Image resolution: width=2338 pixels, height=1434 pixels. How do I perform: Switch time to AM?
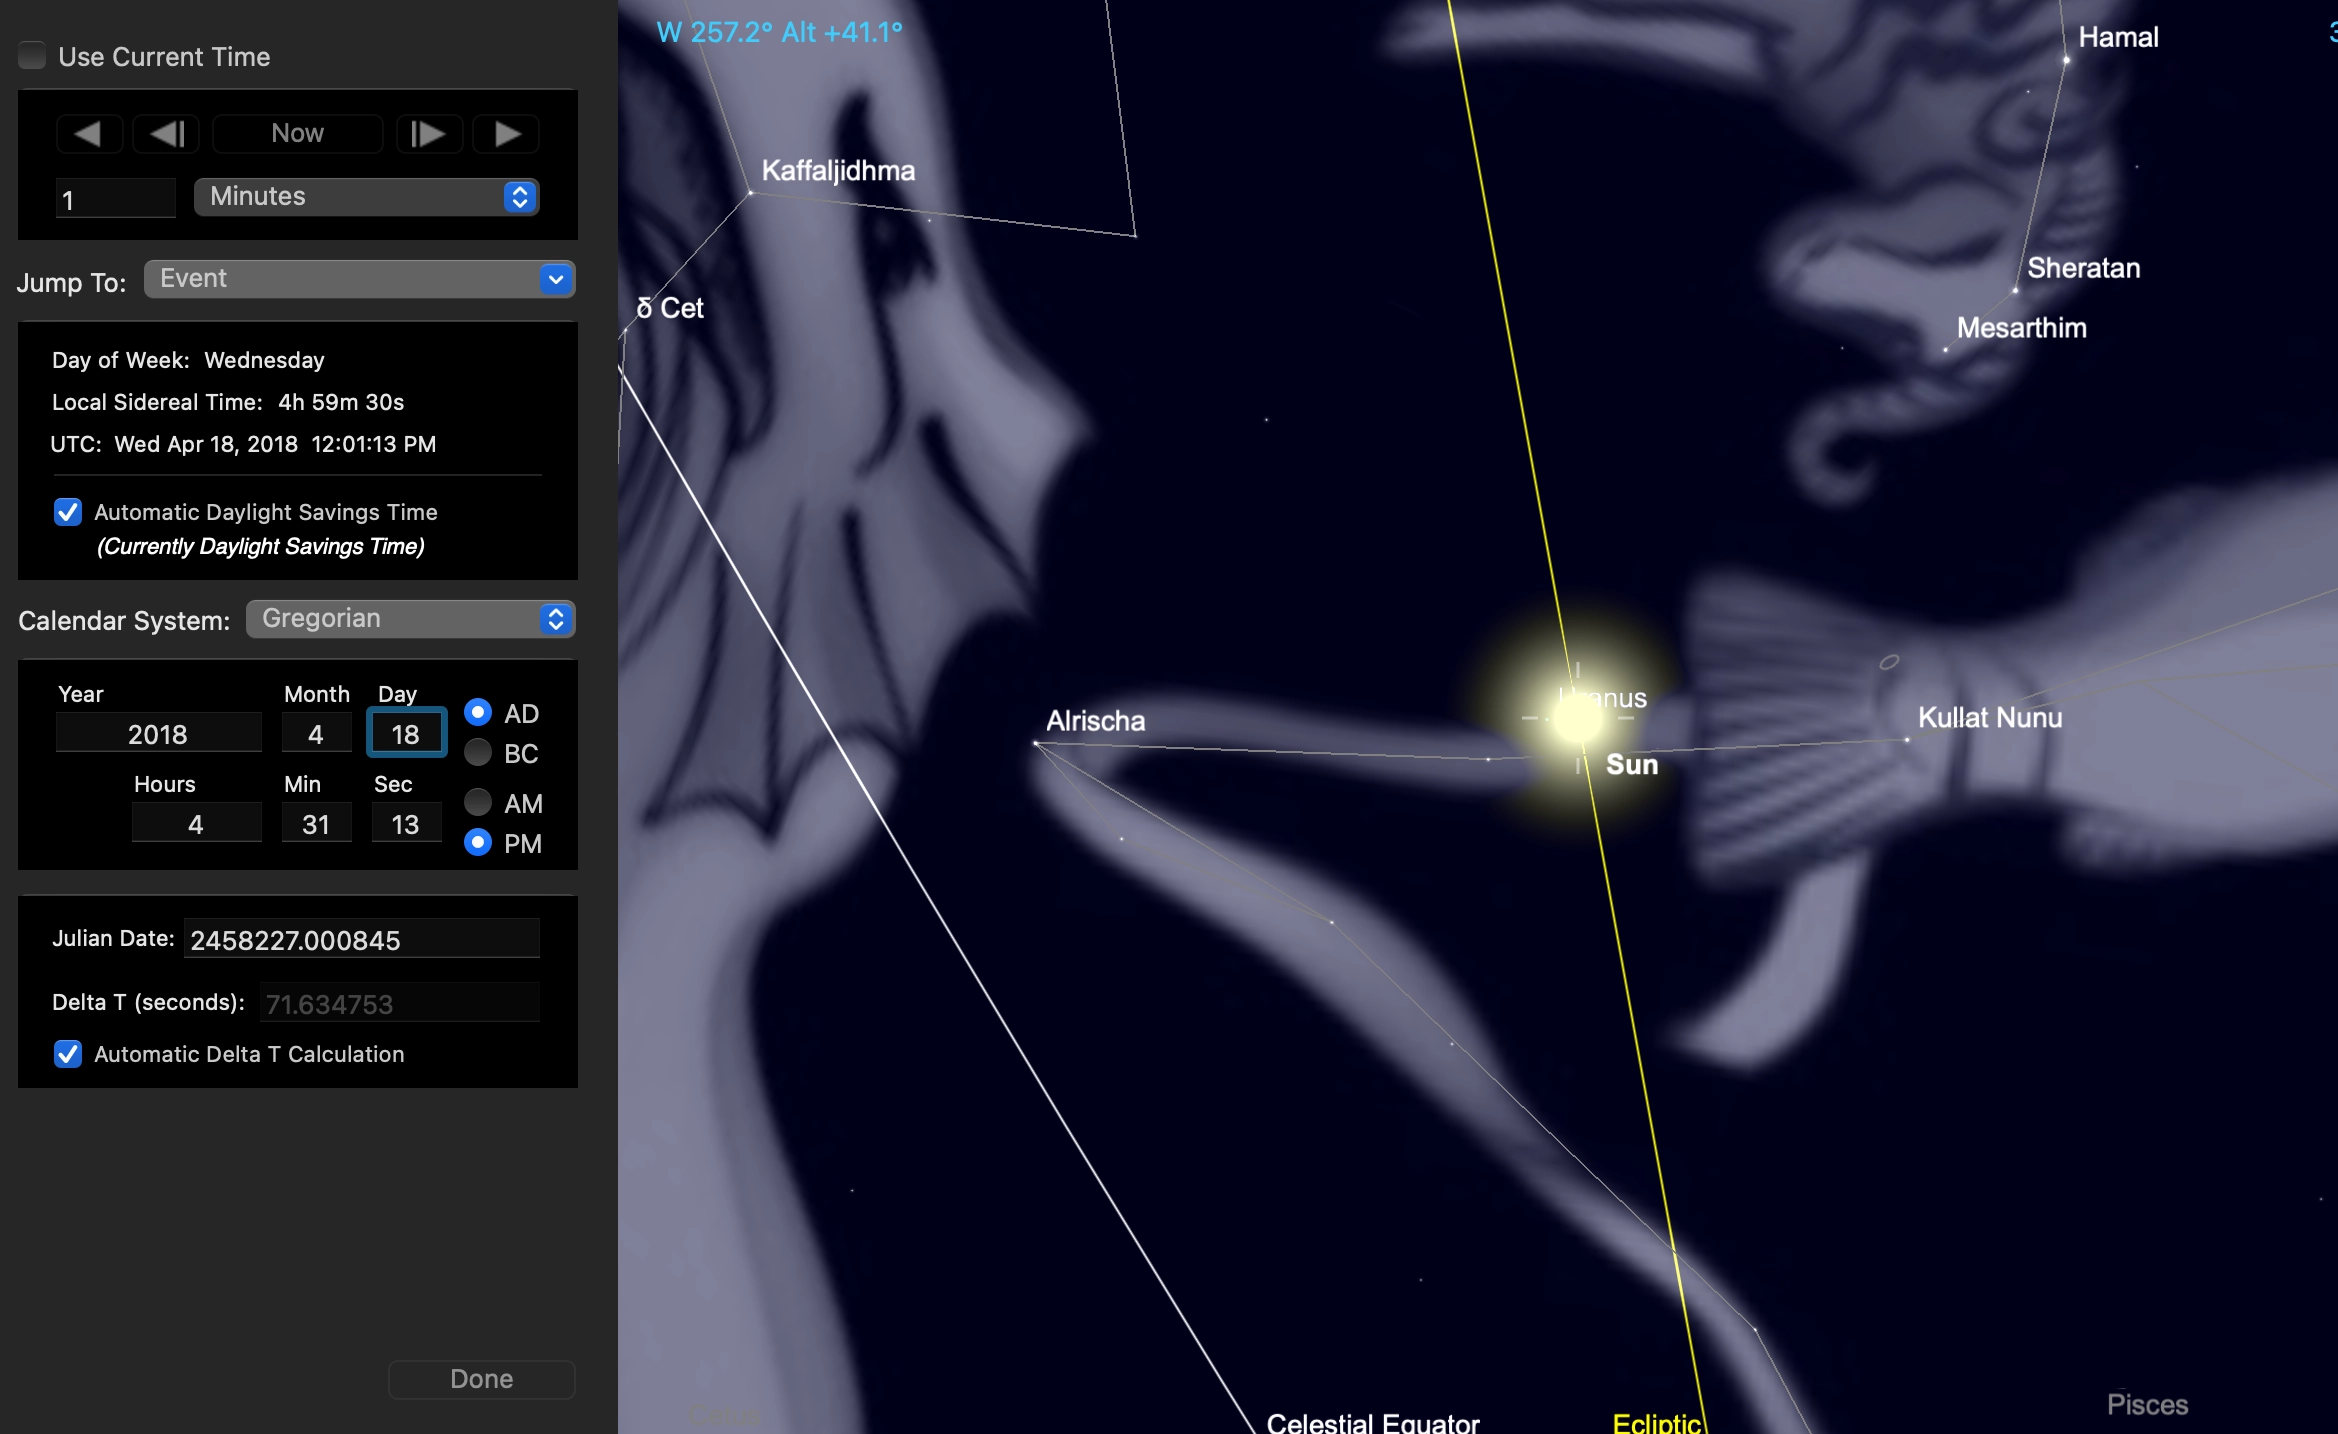point(478,803)
